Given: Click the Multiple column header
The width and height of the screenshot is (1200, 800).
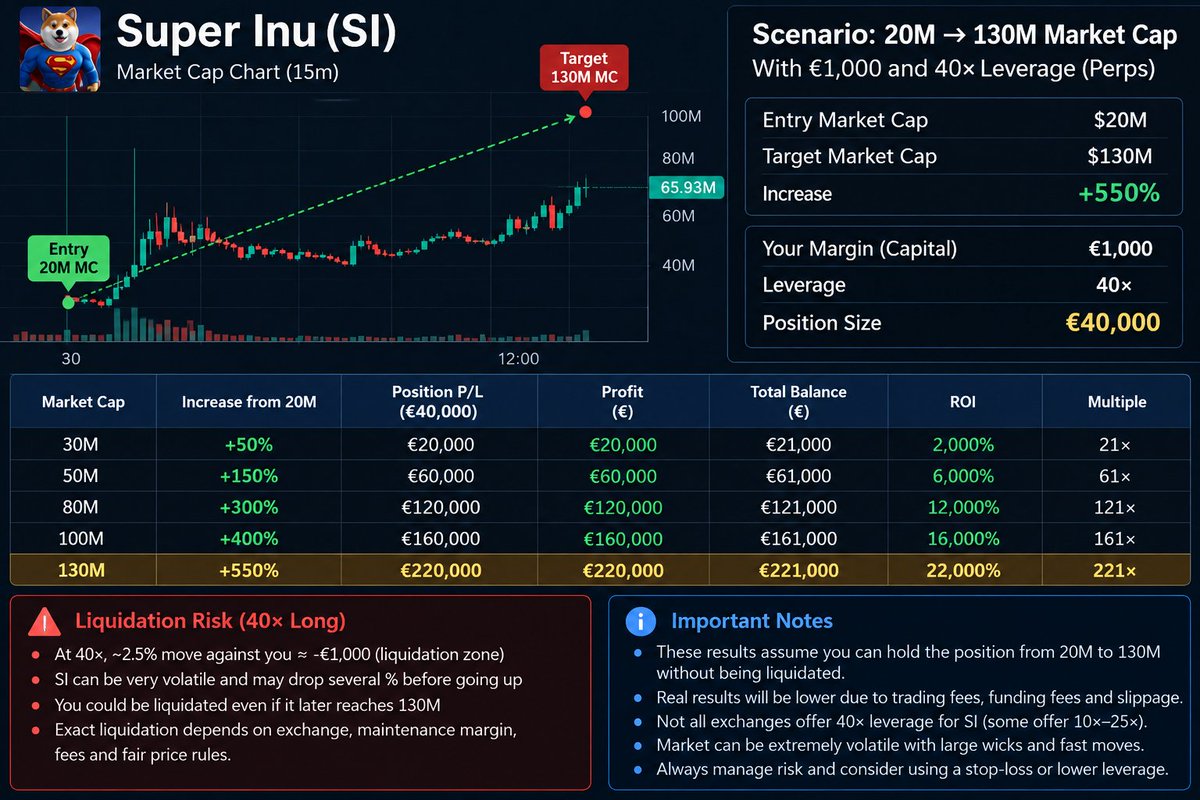Looking at the screenshot, I should tap(1116, 402).
